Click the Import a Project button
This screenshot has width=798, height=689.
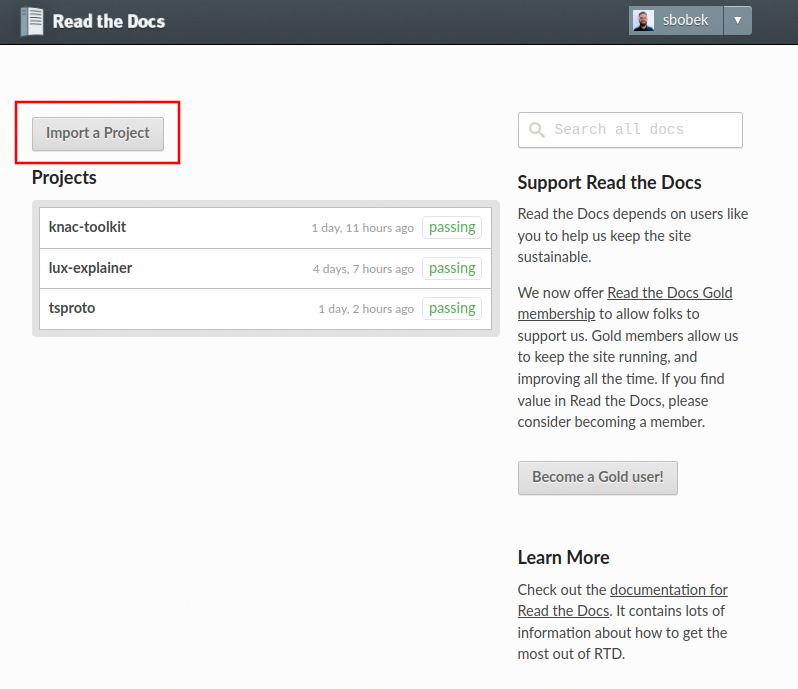[98, 133]
